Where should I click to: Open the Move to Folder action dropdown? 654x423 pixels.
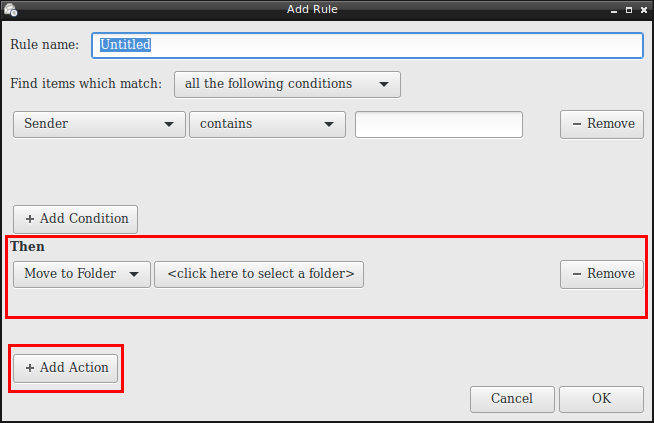(x=82, y=274)
